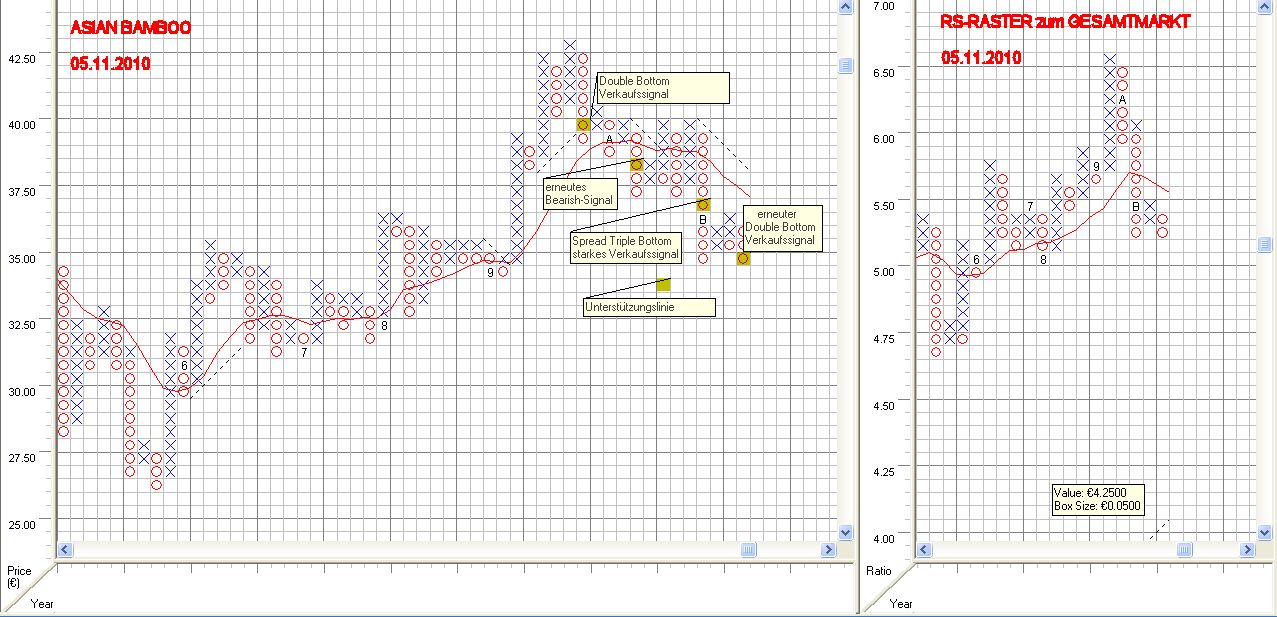Select the 'Unterstützungslinie' annotation label
Viewport: 1277px width, 617px height.
click(x=649, y=307)
